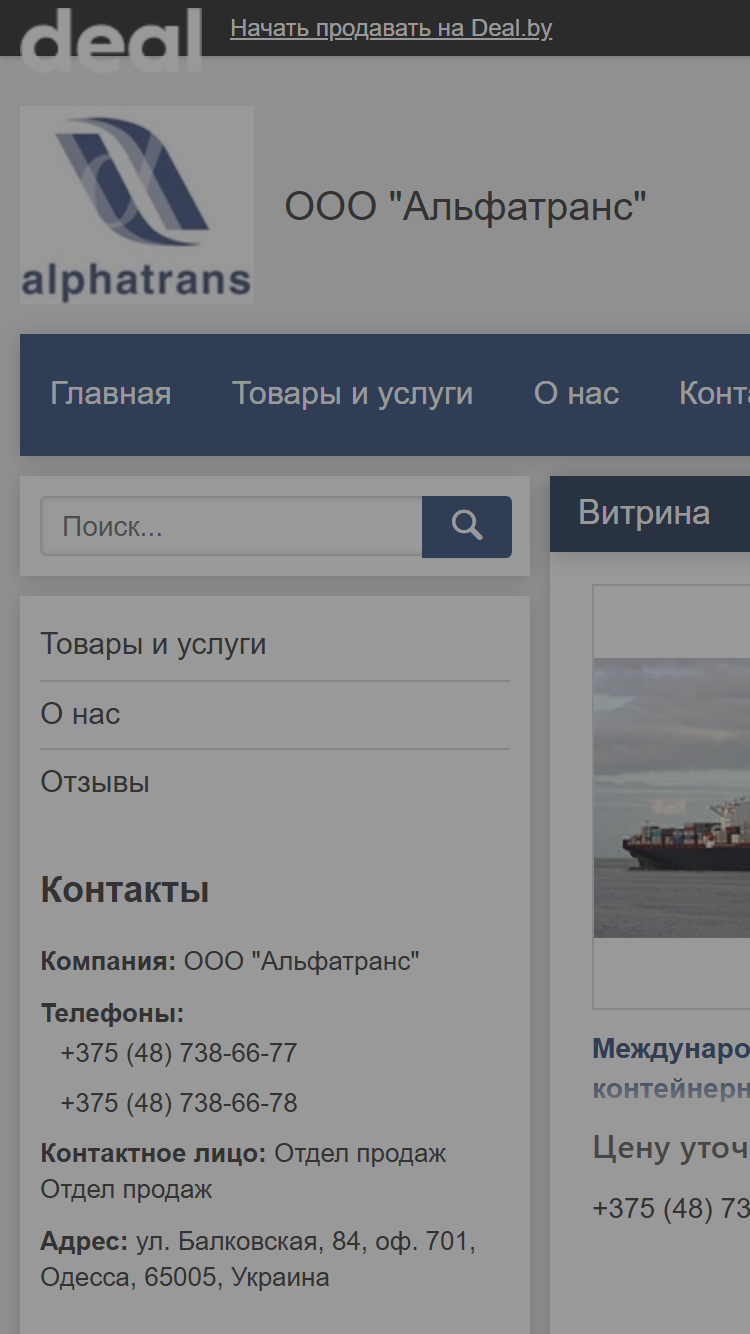Switch to the Витрина tab
This screenshot has height=1334, width=750.
pos(645,513)
